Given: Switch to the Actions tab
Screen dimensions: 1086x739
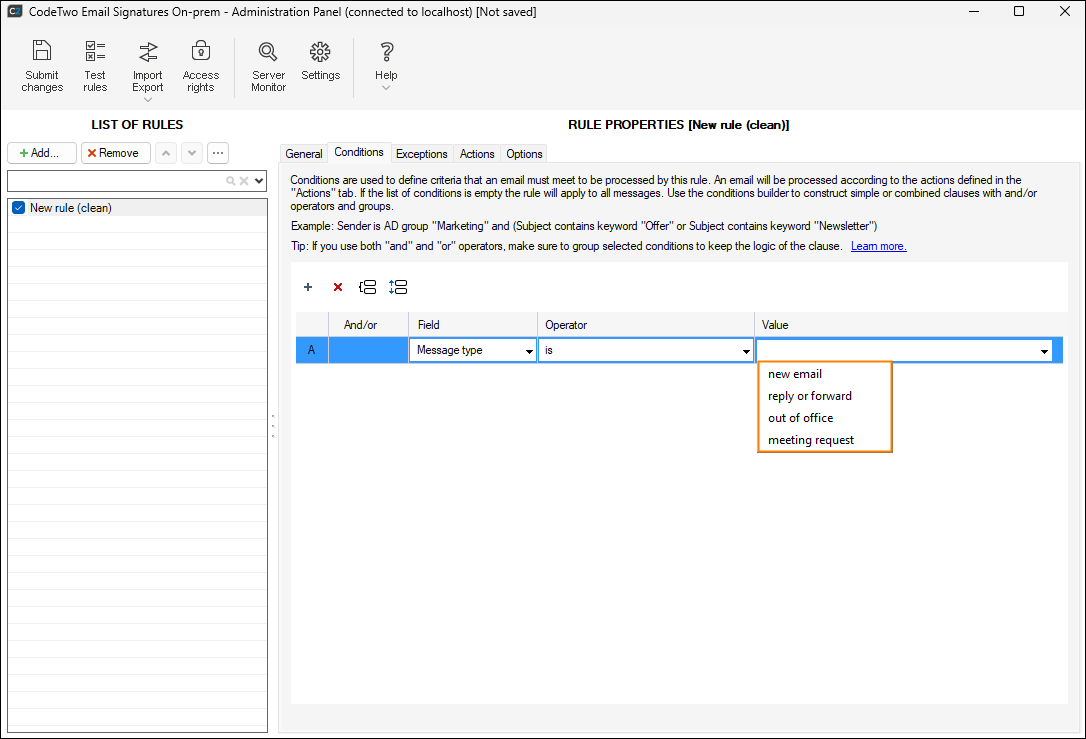Looking at the screenshot, I should [x=477, y=154].
